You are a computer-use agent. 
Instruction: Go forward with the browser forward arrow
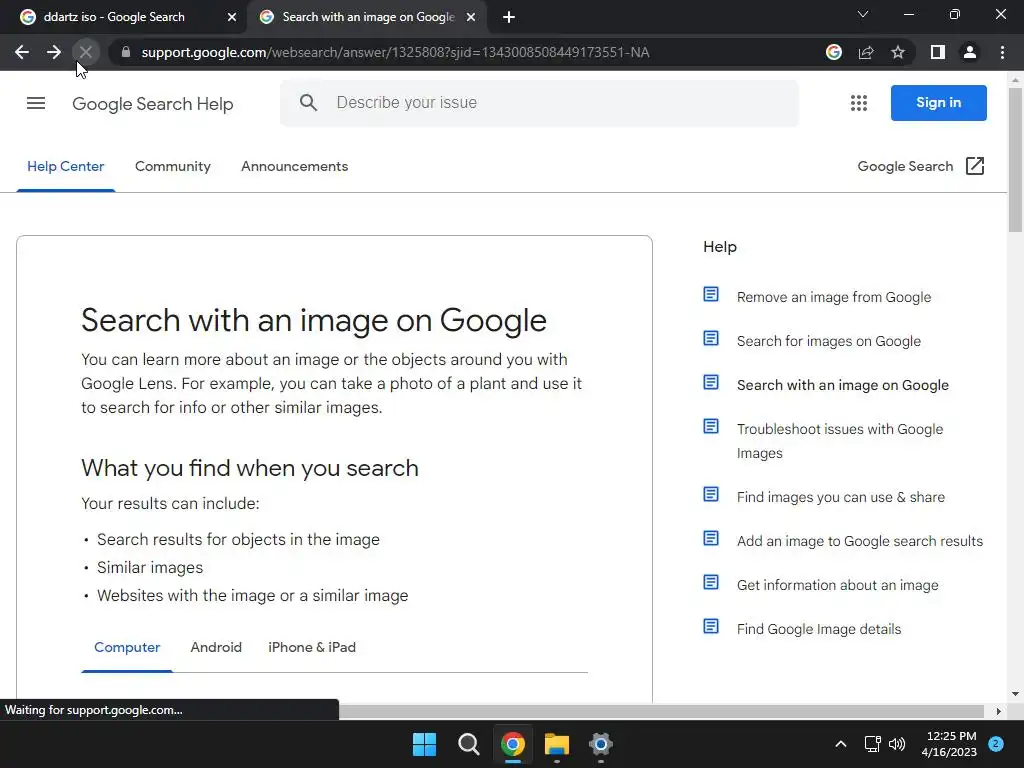tap(54, 52)
